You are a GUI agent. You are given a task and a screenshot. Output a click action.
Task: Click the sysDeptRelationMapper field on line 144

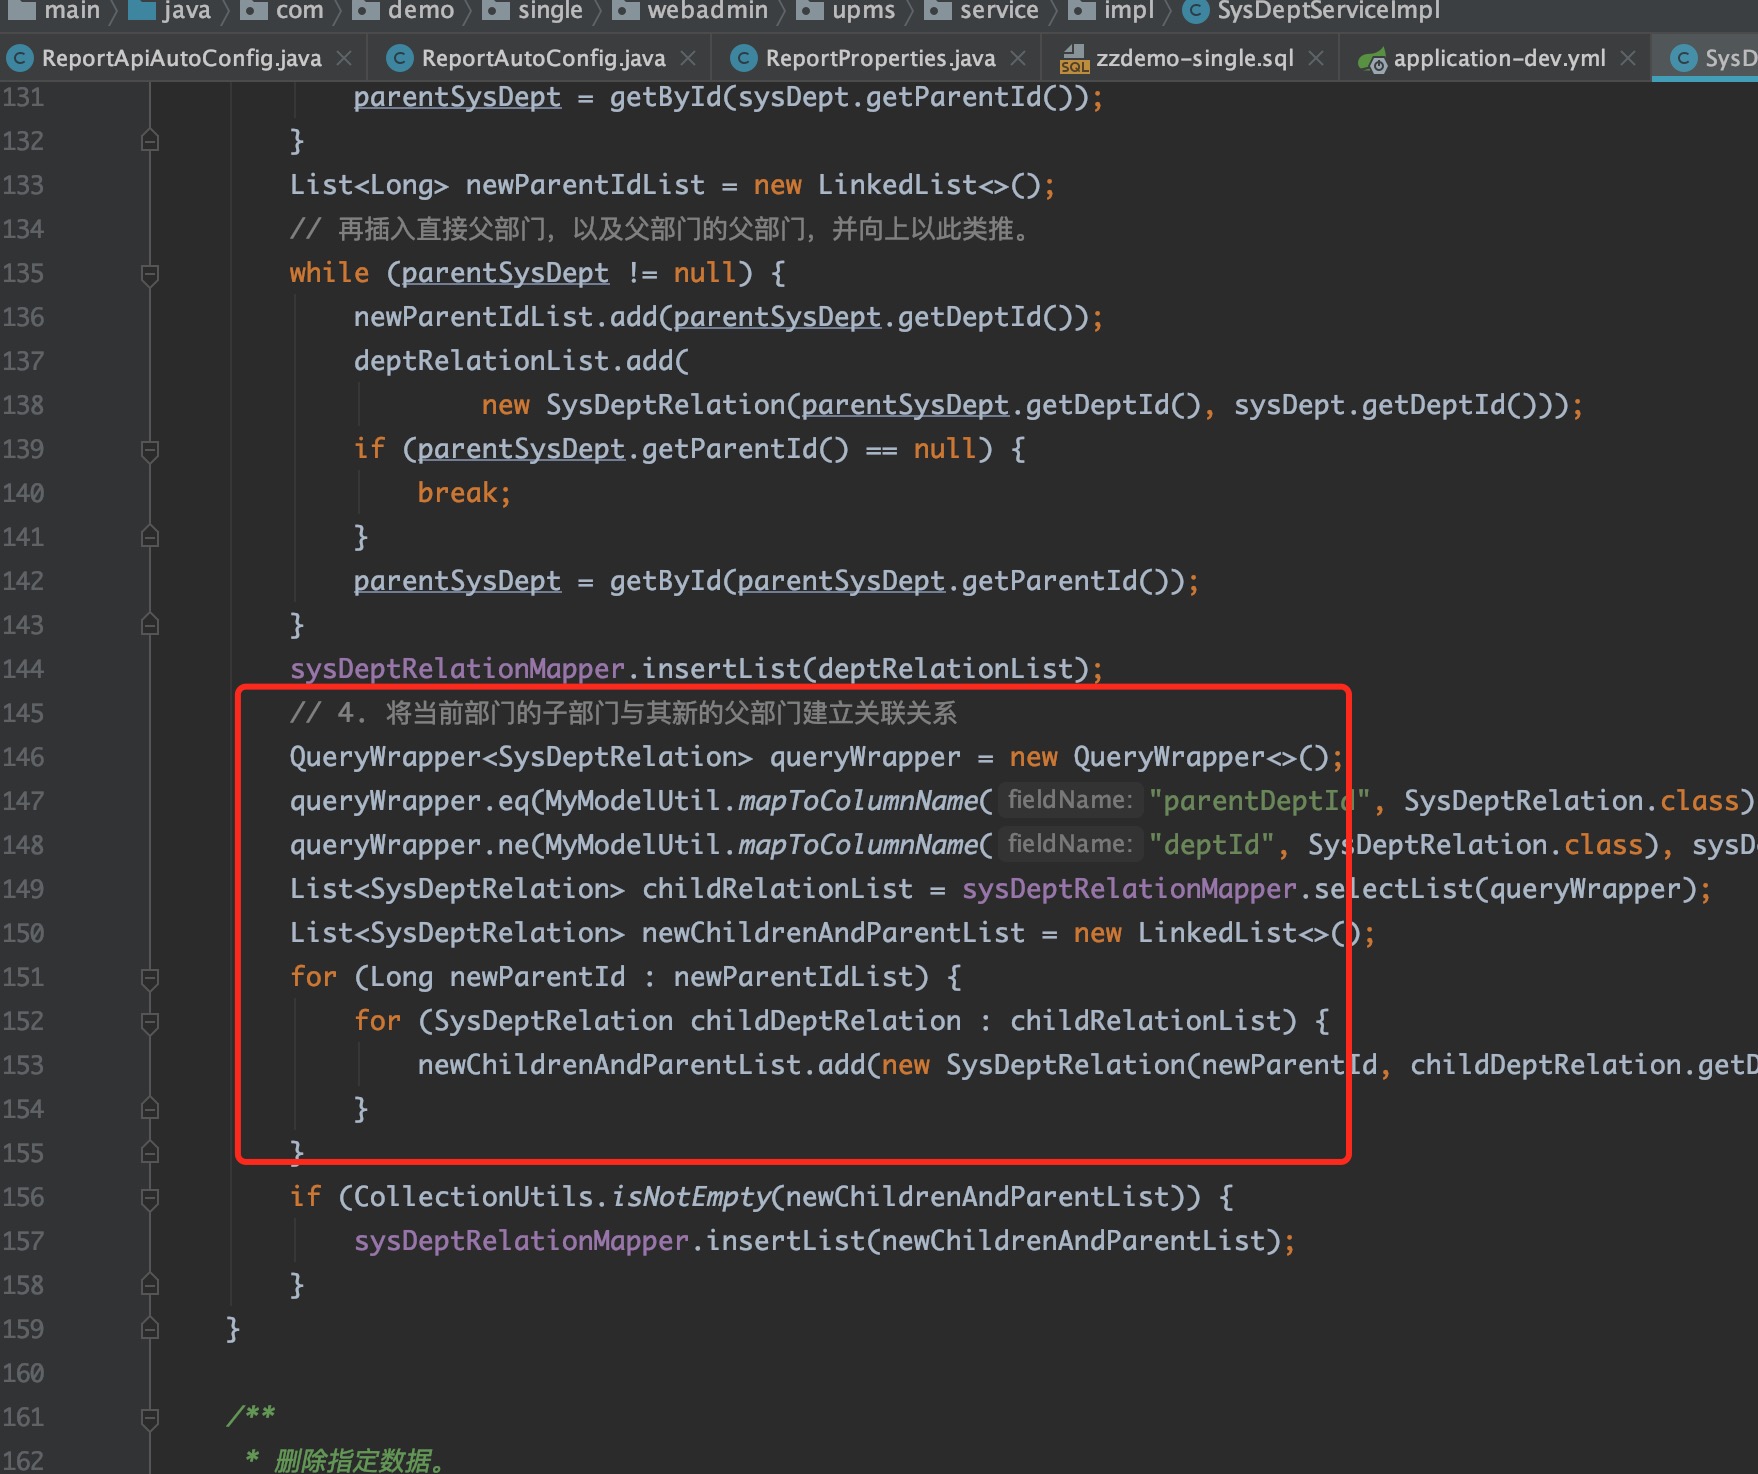click(457, 669)
